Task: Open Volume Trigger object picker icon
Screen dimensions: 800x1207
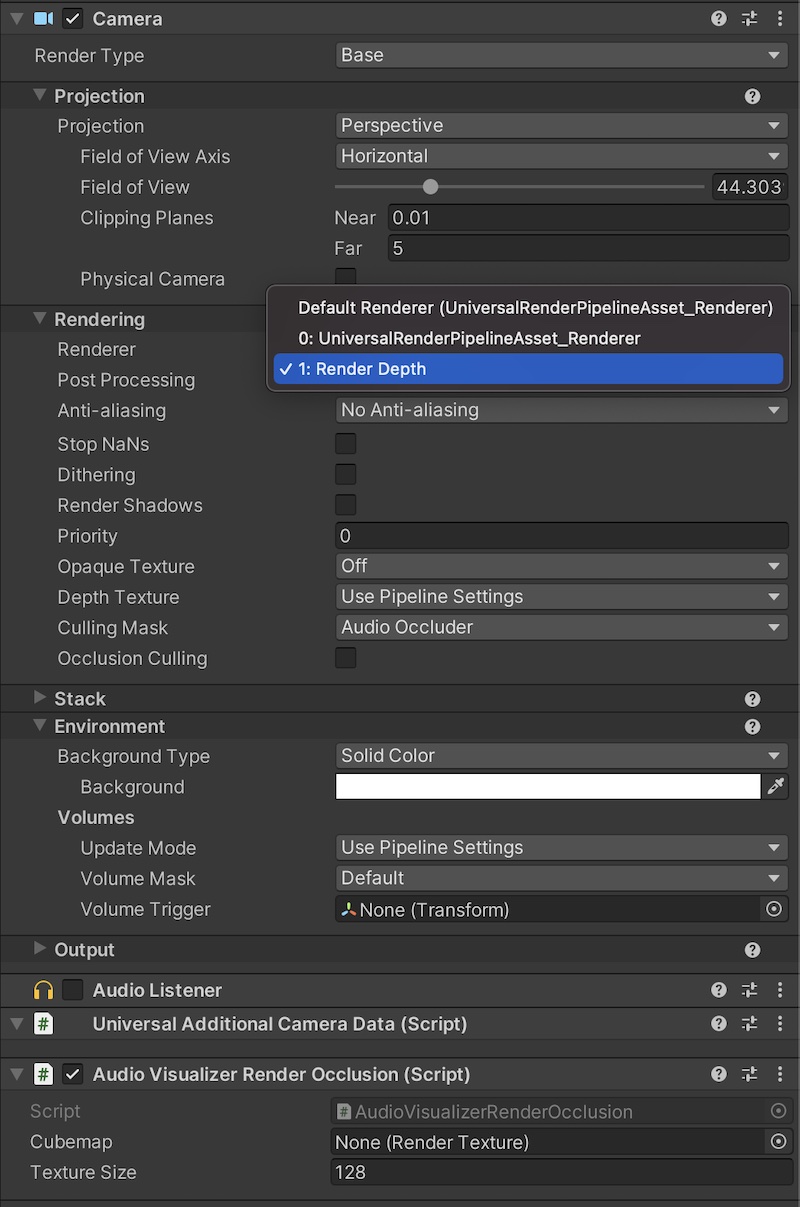Action: tap(773, 910)
